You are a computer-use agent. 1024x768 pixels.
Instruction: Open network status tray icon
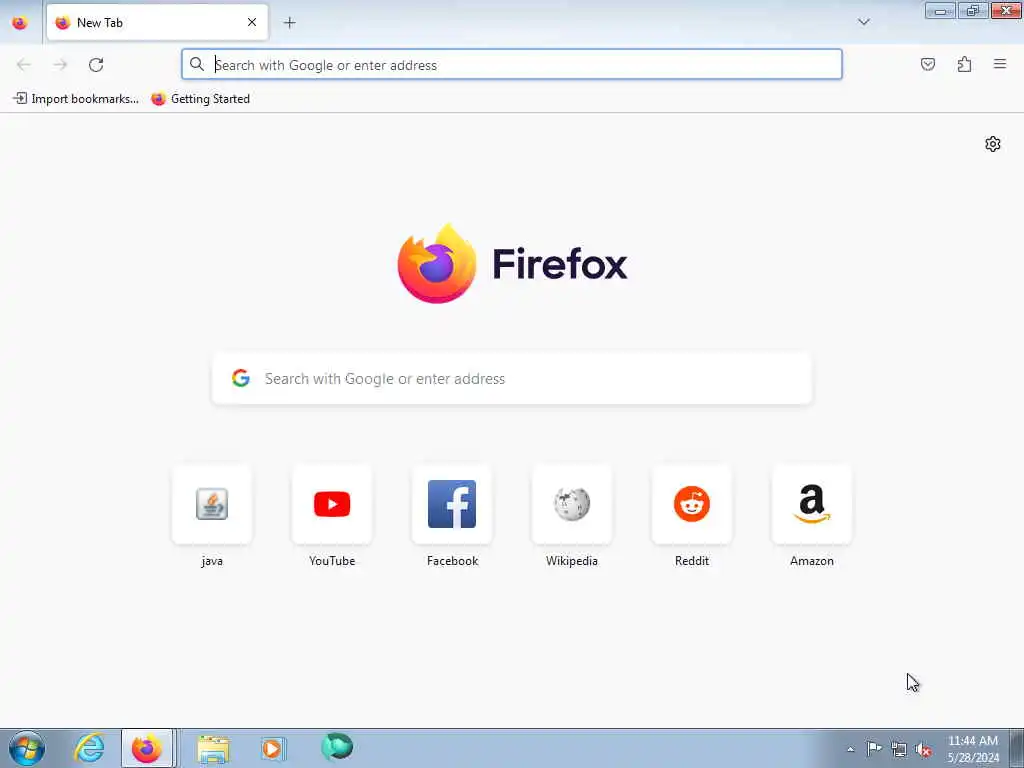pos(899,749)
